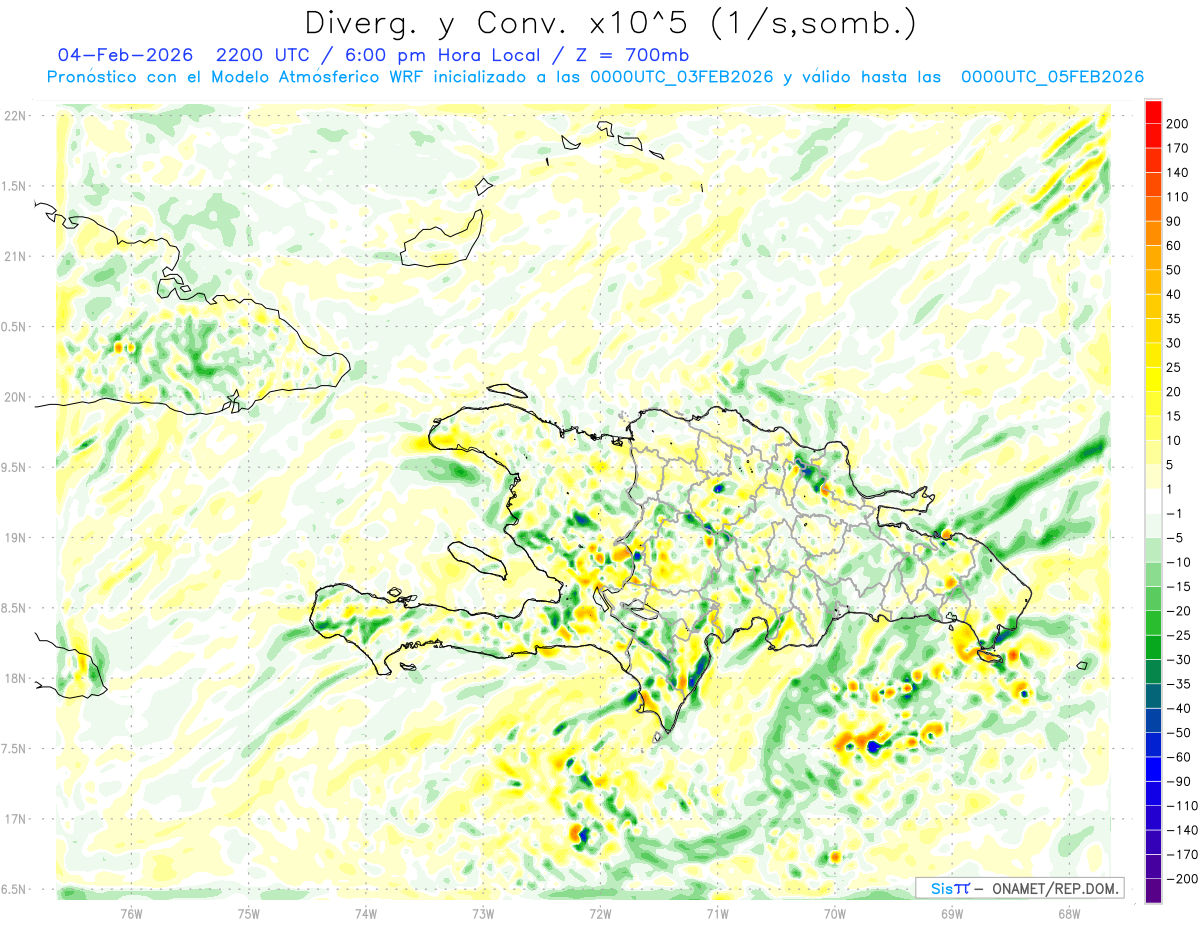Click the 69W longitude label

coord(951,913)
